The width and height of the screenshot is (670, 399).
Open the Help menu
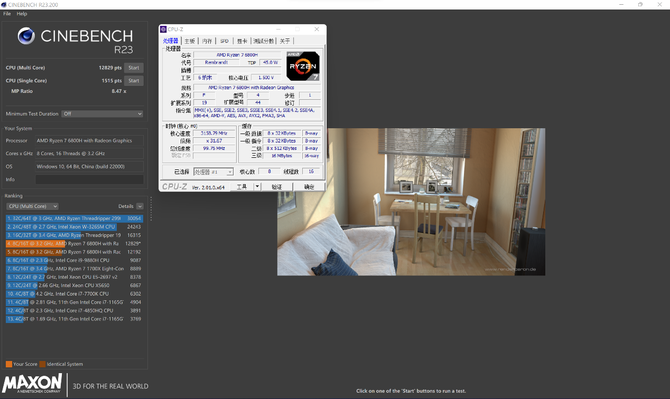[x=22, y=14]
